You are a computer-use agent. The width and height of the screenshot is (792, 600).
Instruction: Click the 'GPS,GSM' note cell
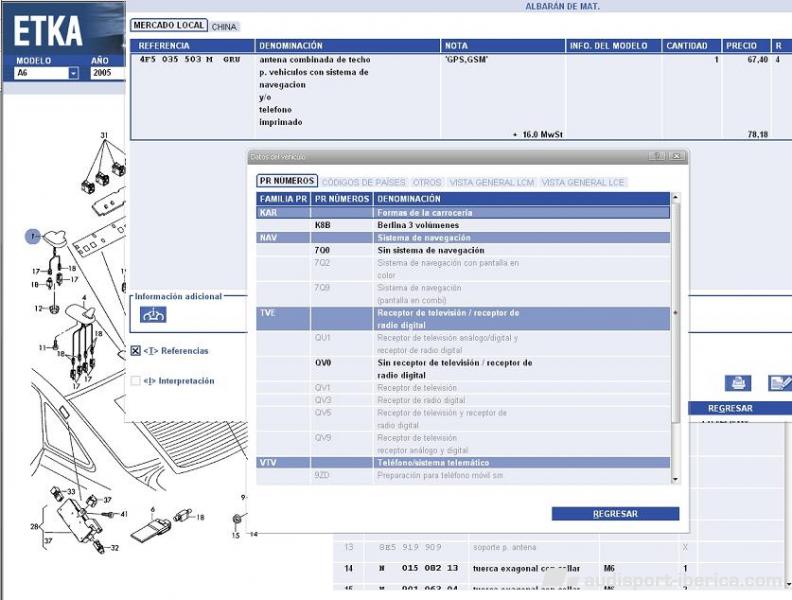coord(466,60)
